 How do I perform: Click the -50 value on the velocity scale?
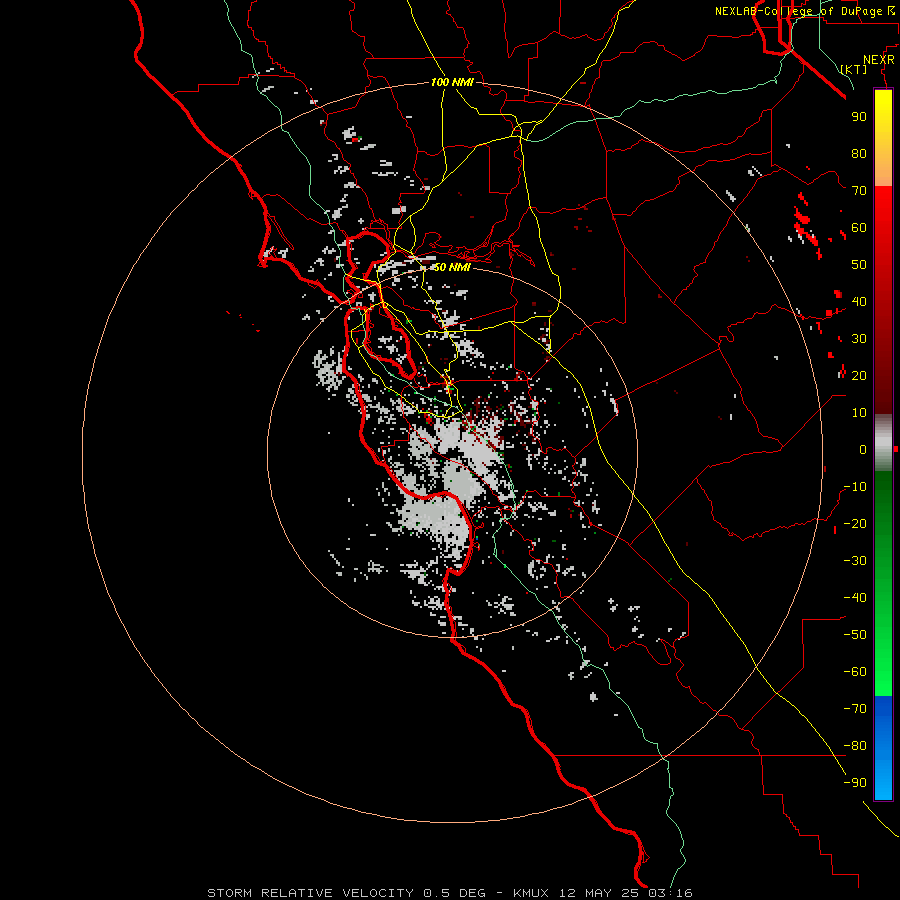(x=855, y=635)
